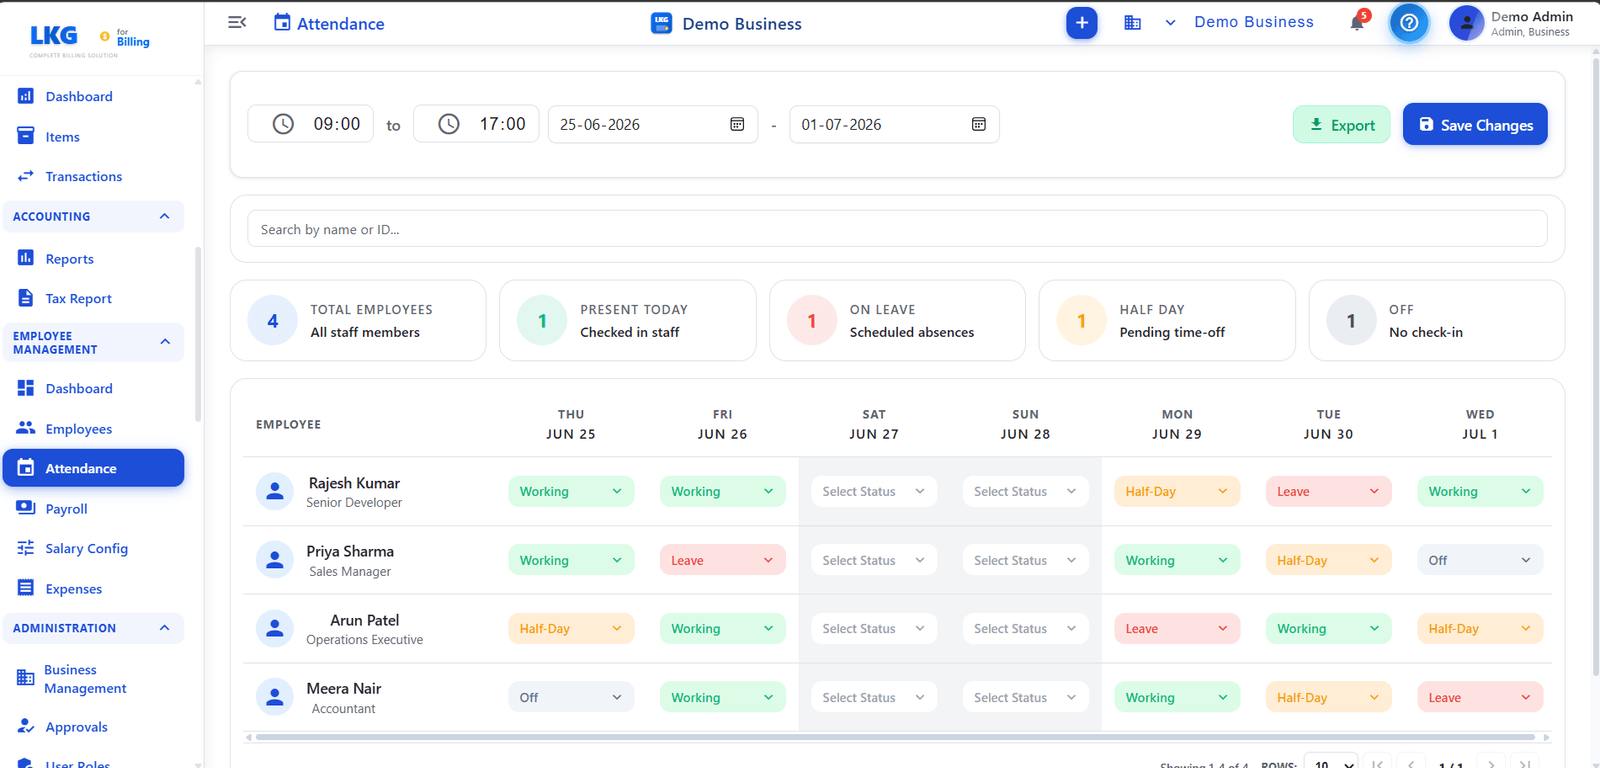This screenshot has height=768, width=1600.
Task: Go to Items in the sidebar
Action: (62, 137)
